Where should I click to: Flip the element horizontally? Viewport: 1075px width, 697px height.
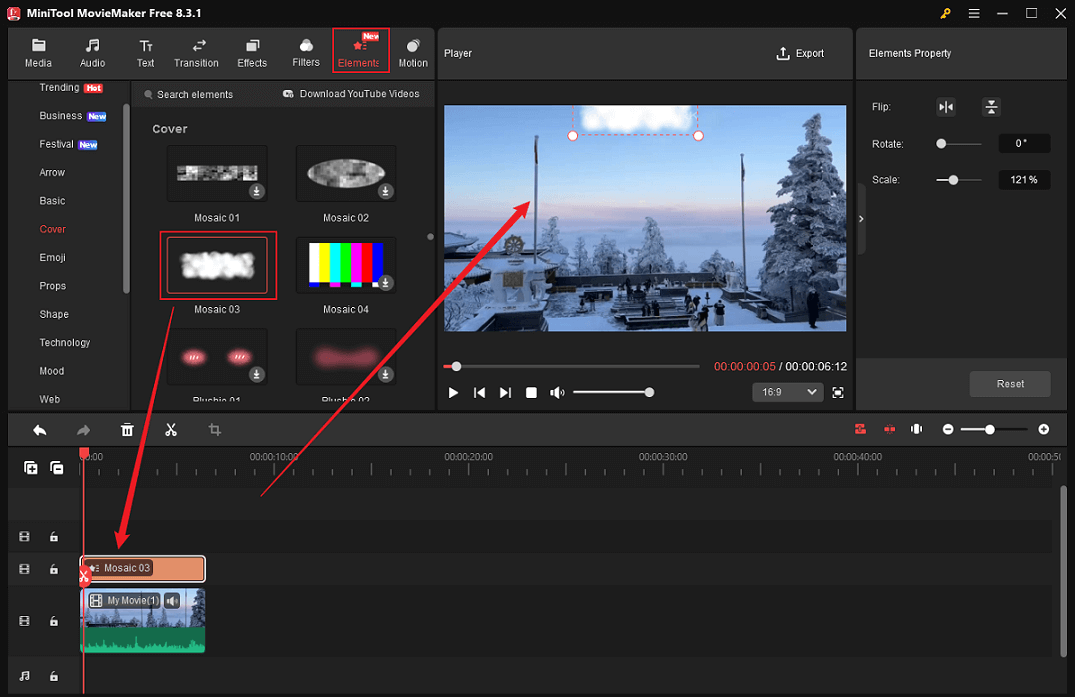[946, 107]
